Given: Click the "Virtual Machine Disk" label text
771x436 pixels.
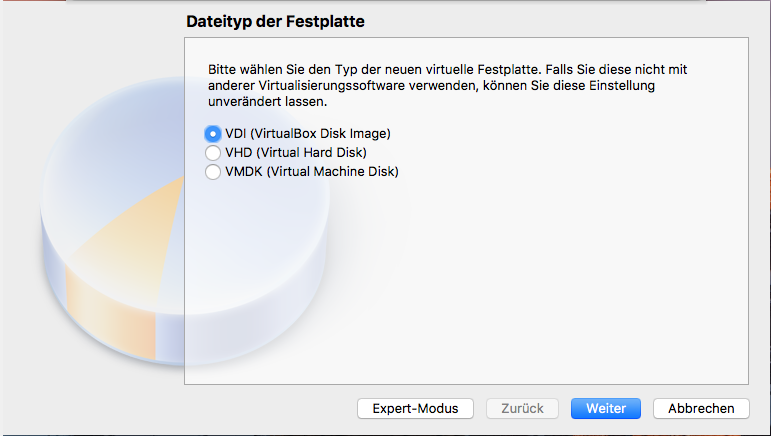Looking at the screenshot, I should pyautogui.click(x=327, y=172).
